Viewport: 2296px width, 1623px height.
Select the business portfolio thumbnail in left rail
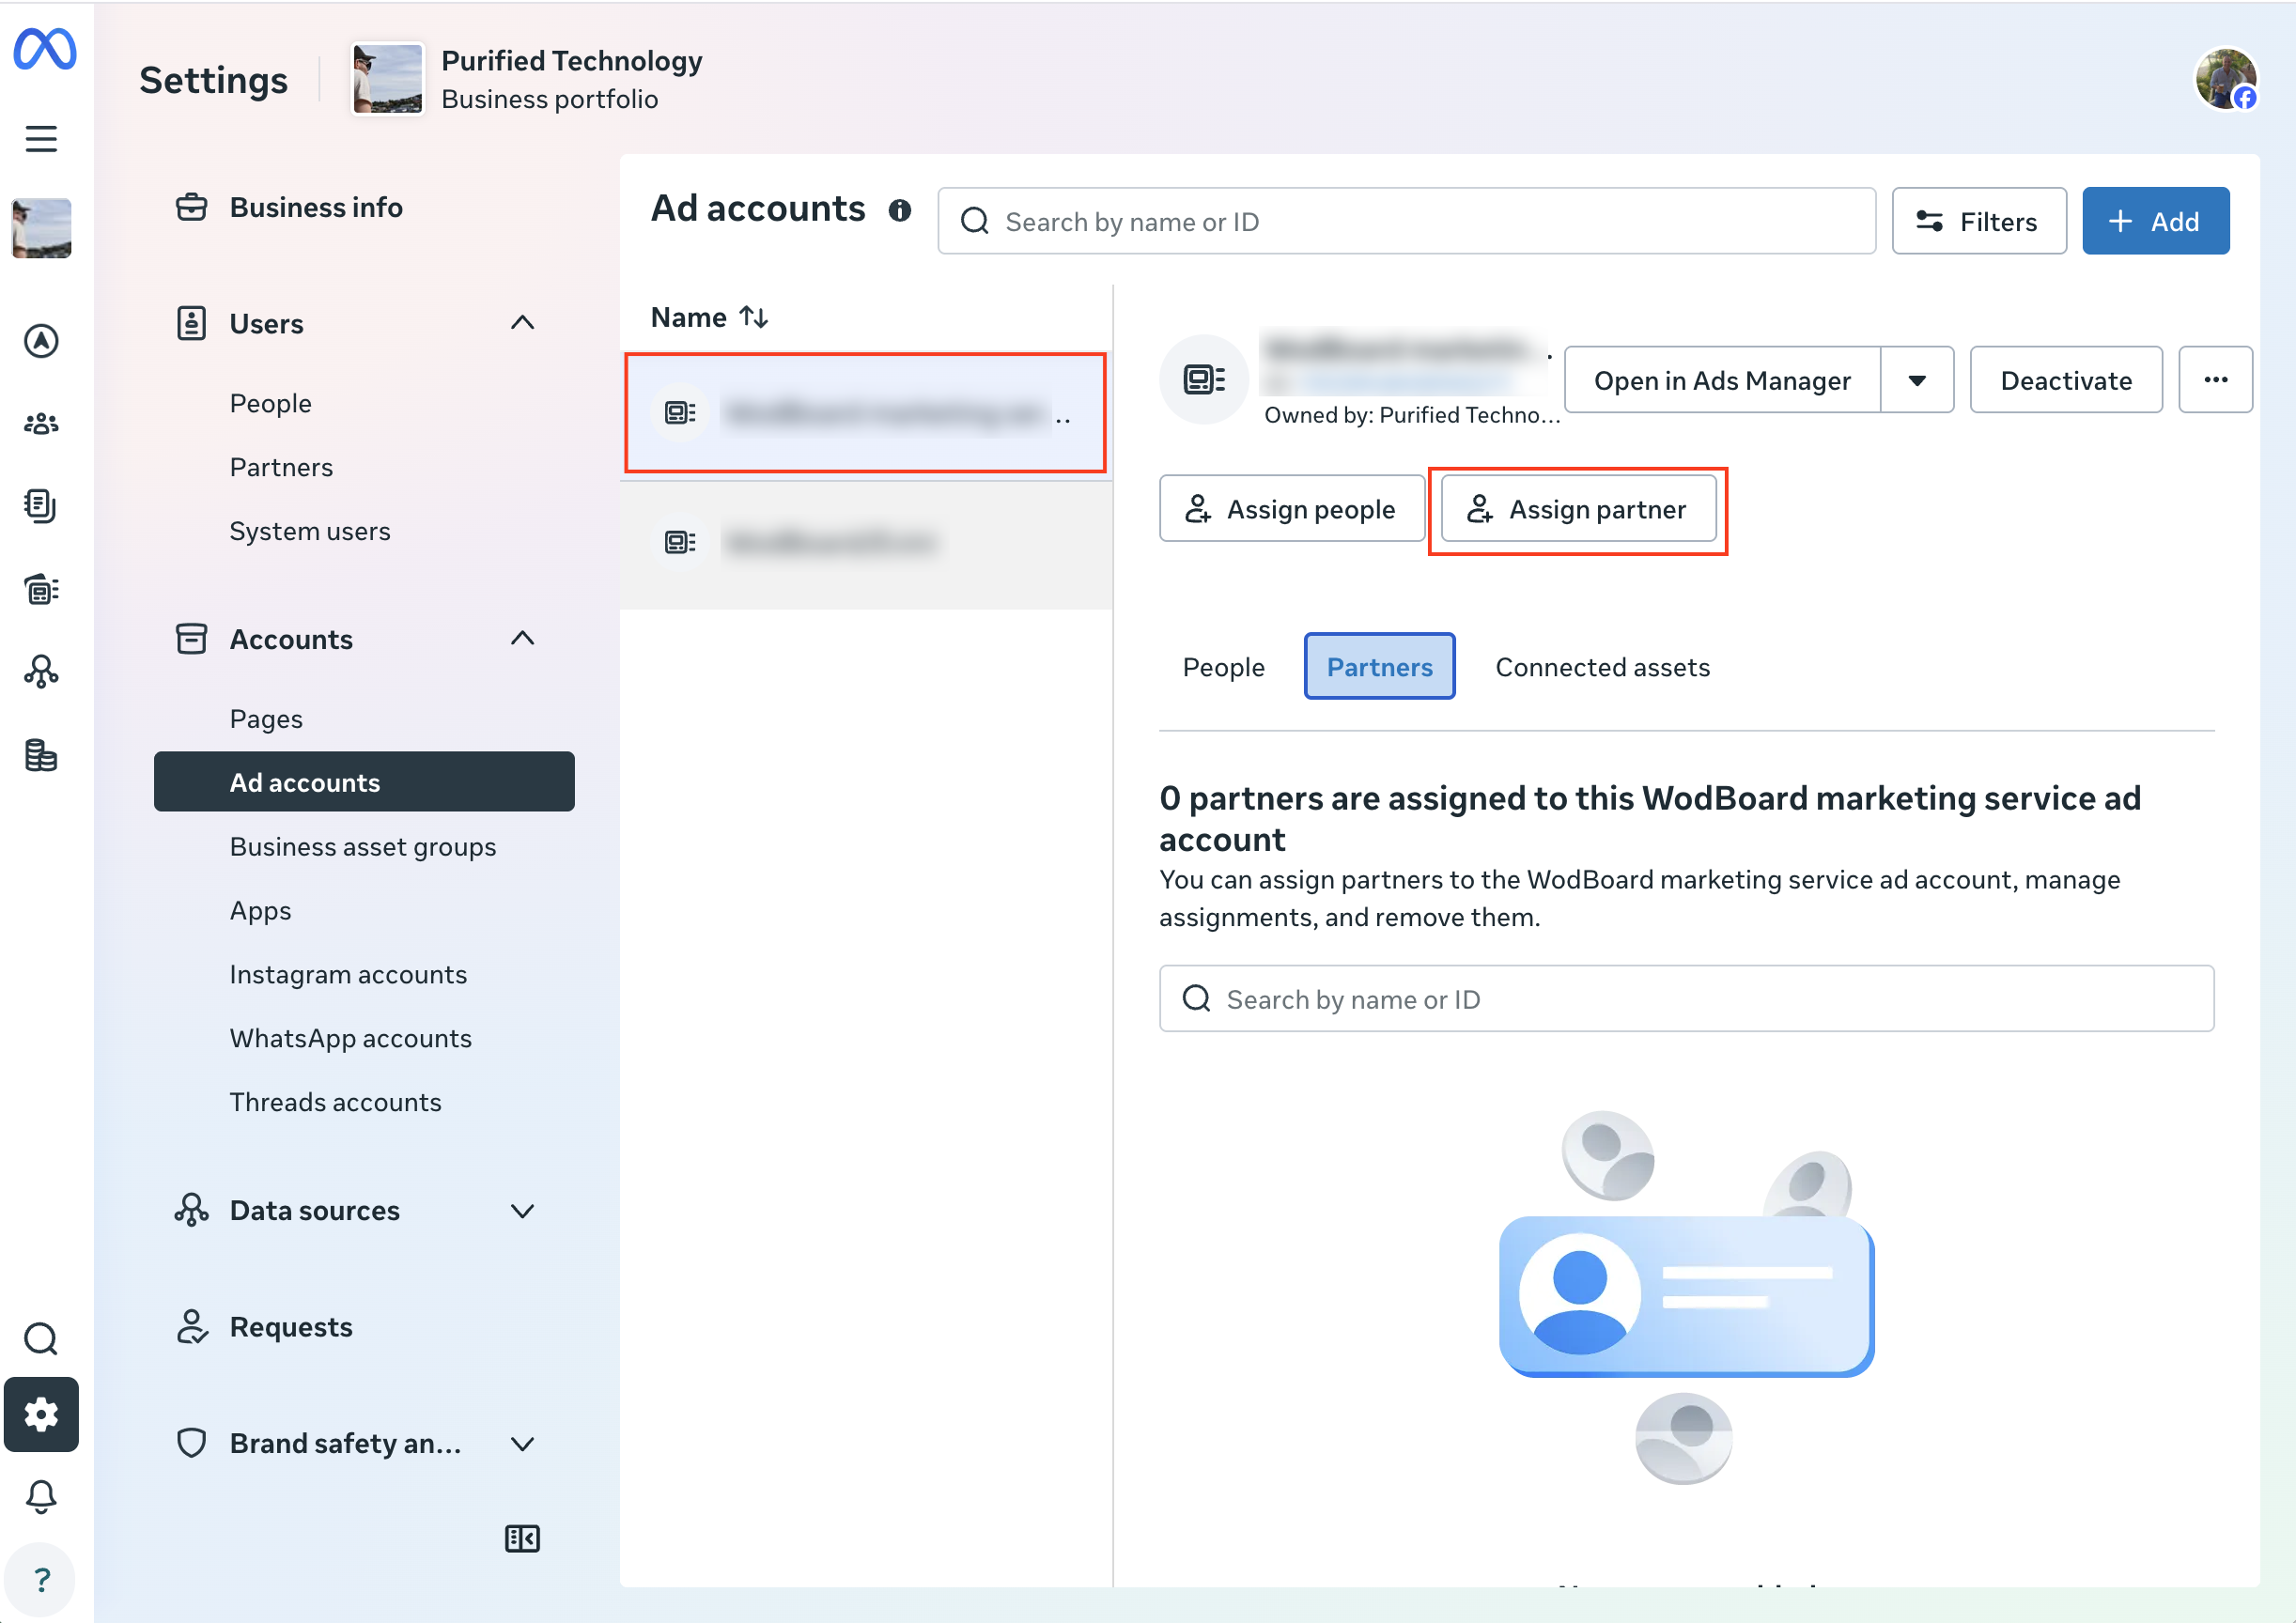coord(41,228)
